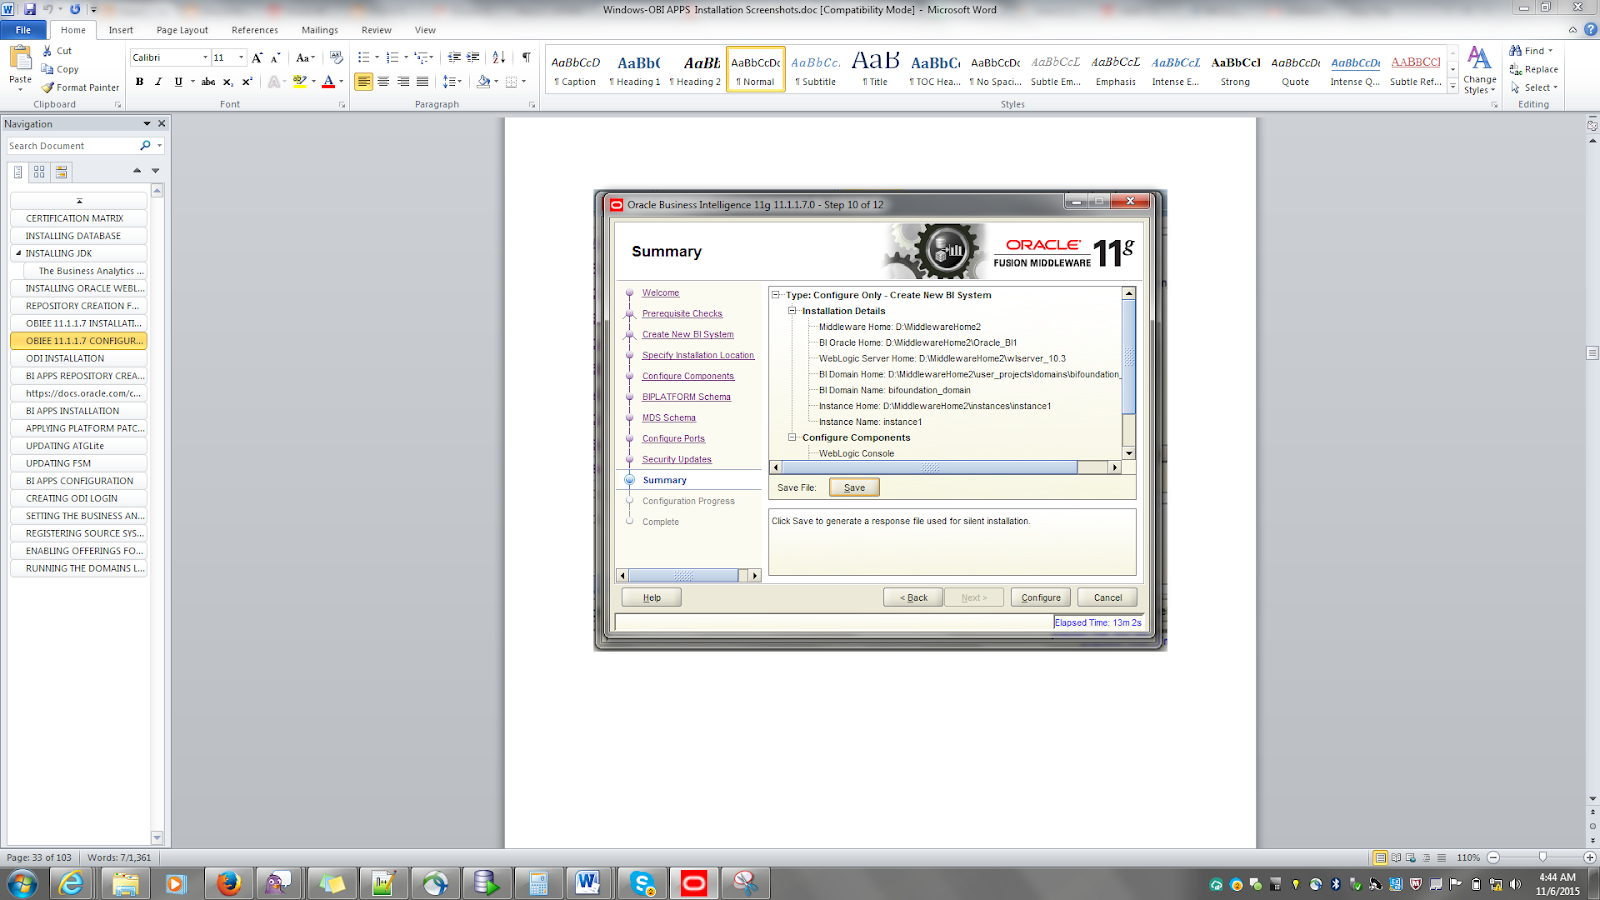Grow the font size
This screenshot has height=900, width=1600.
click(x=257, y=58)
